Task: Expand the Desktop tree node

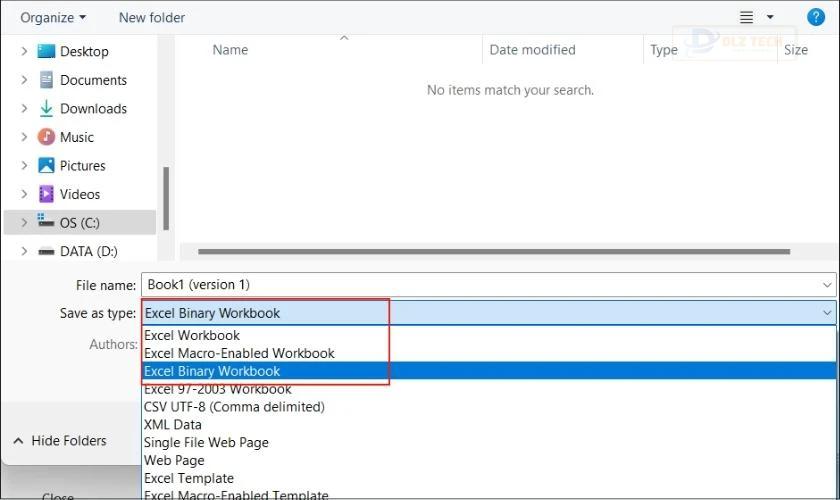Action: click(x=24, y=51)
